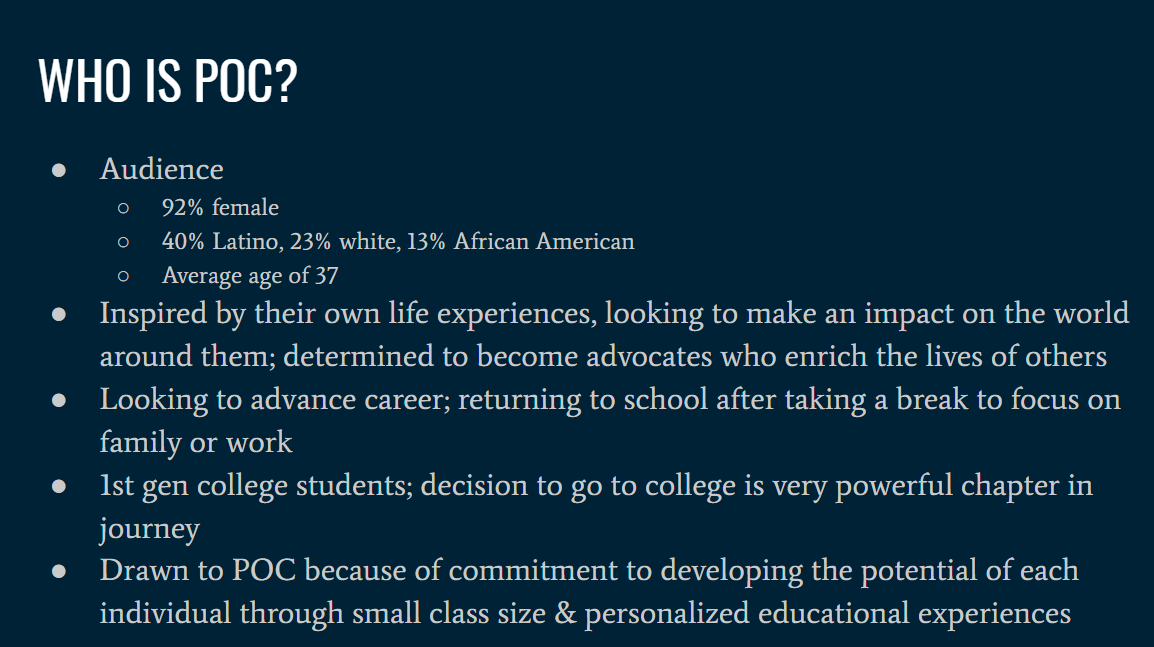
Task: Click the hollow bullet beside 92% female
Action: click(124, 208)
